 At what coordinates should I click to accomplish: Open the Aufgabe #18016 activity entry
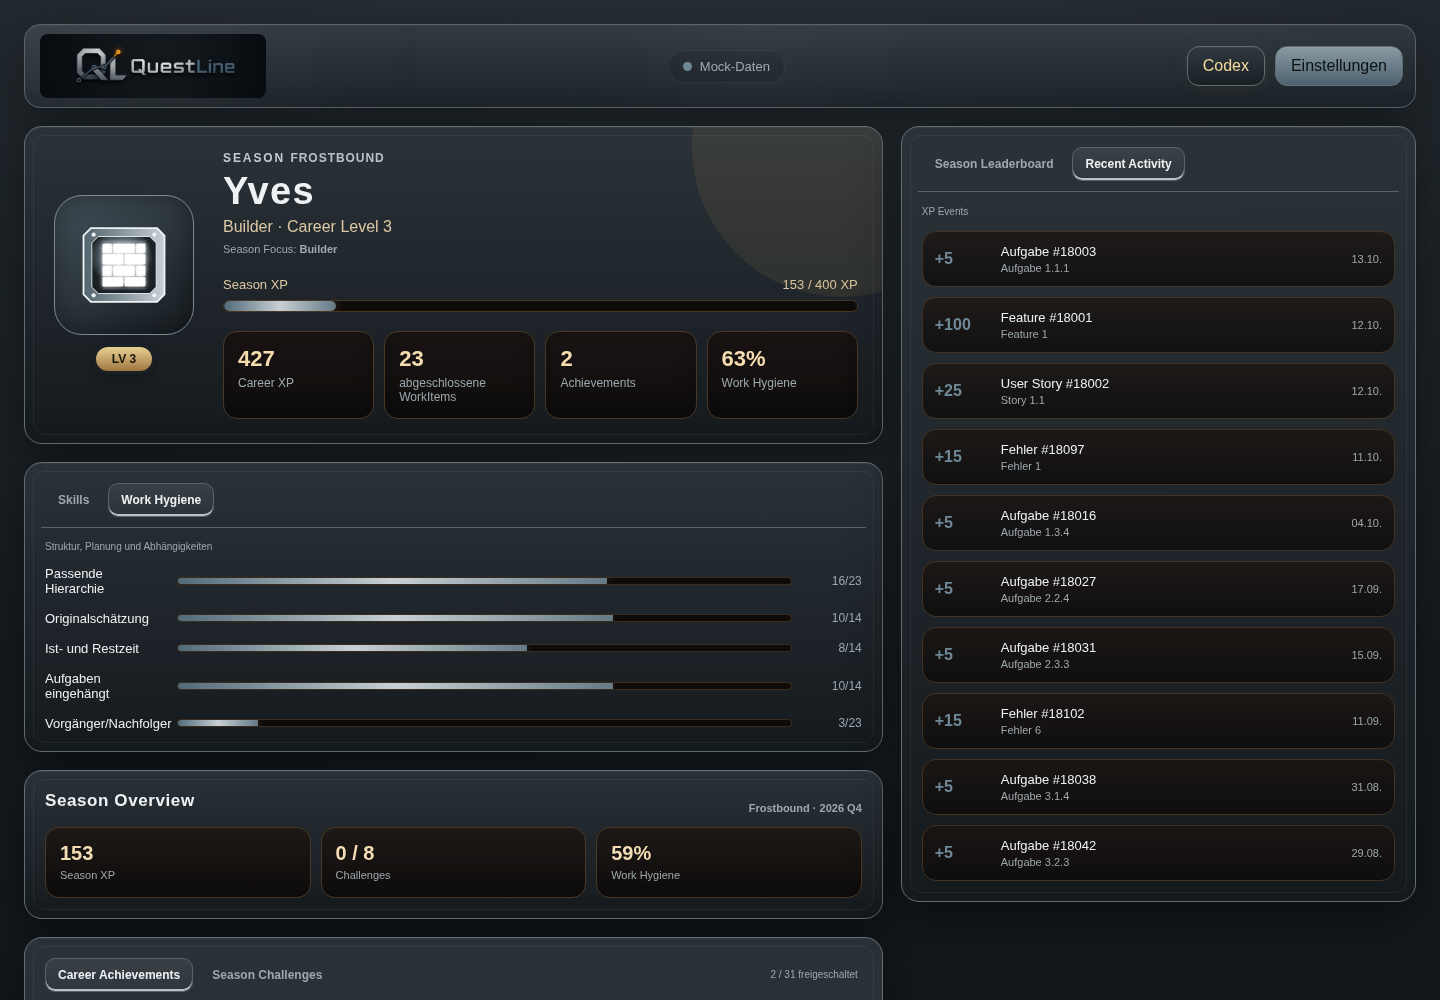point(1158,523)
